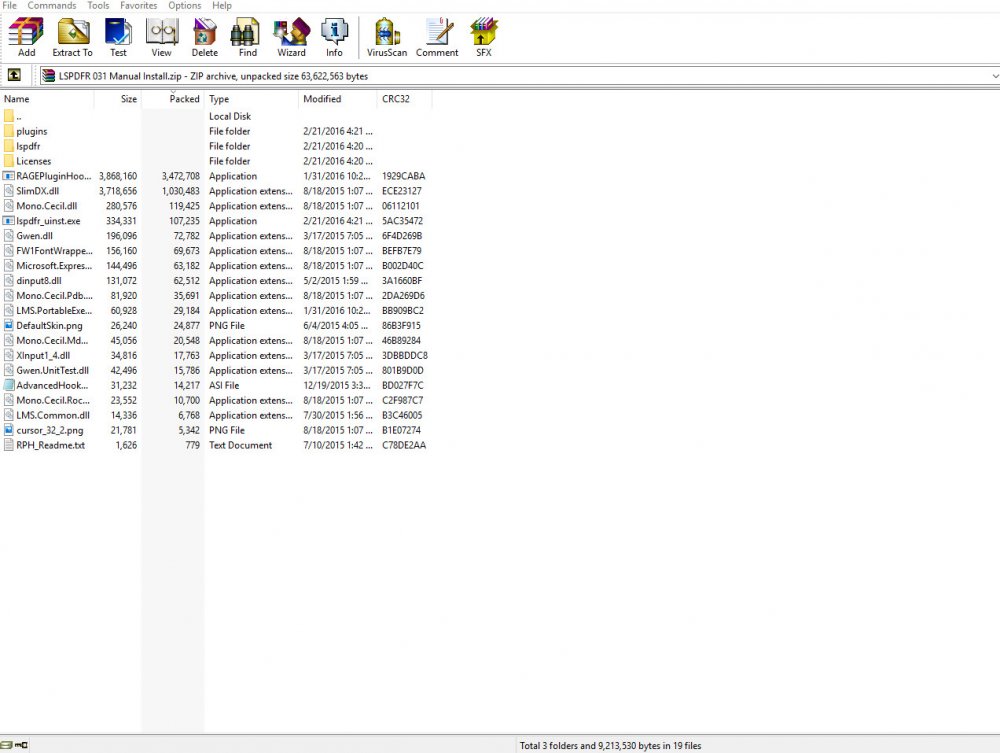This screenshot has height=753, width=1000.
Task: Click the 'Text Document' type cell
Action: coord(240,445)
